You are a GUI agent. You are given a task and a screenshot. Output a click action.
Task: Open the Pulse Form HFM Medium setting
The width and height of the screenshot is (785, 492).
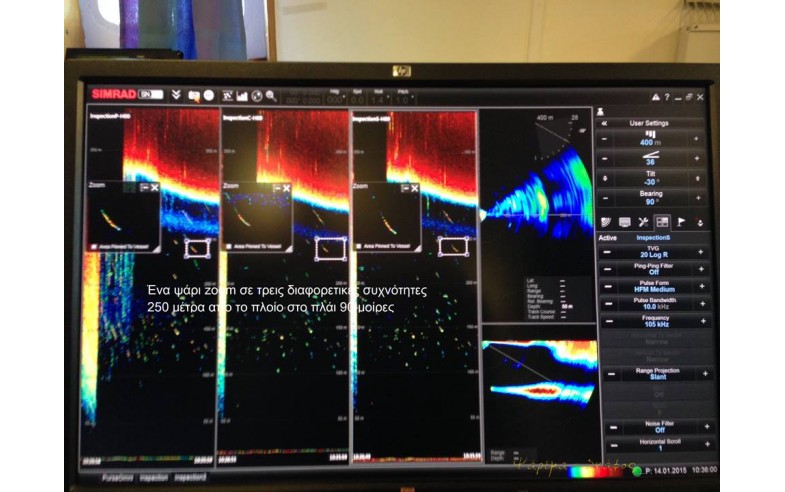654,286
